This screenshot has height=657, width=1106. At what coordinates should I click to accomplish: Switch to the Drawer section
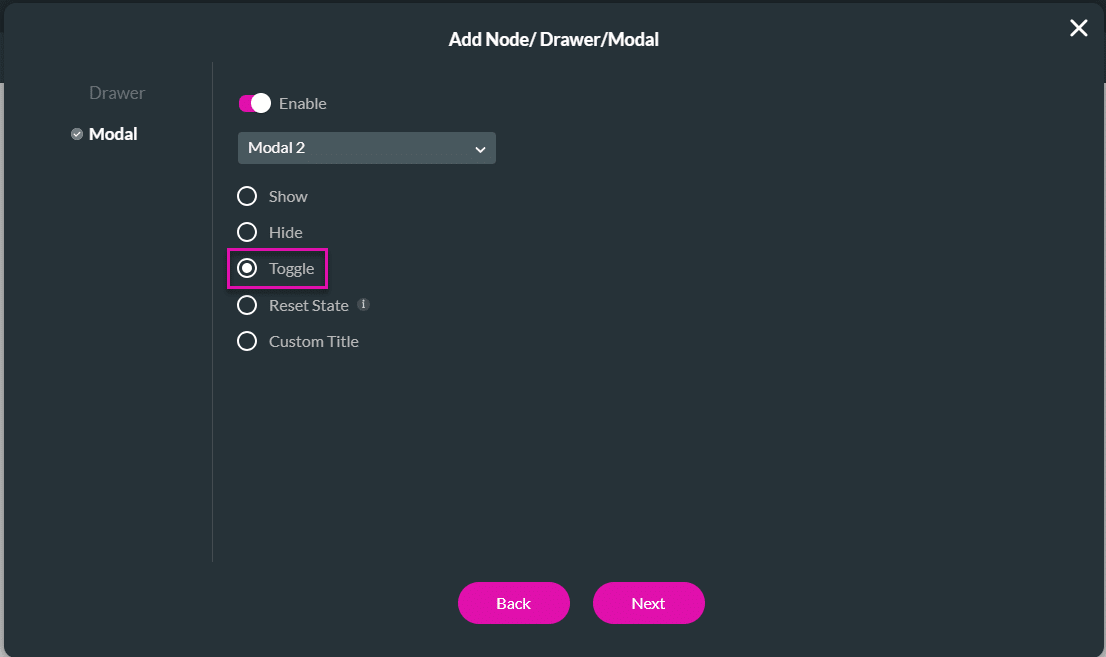coord(116,92)
